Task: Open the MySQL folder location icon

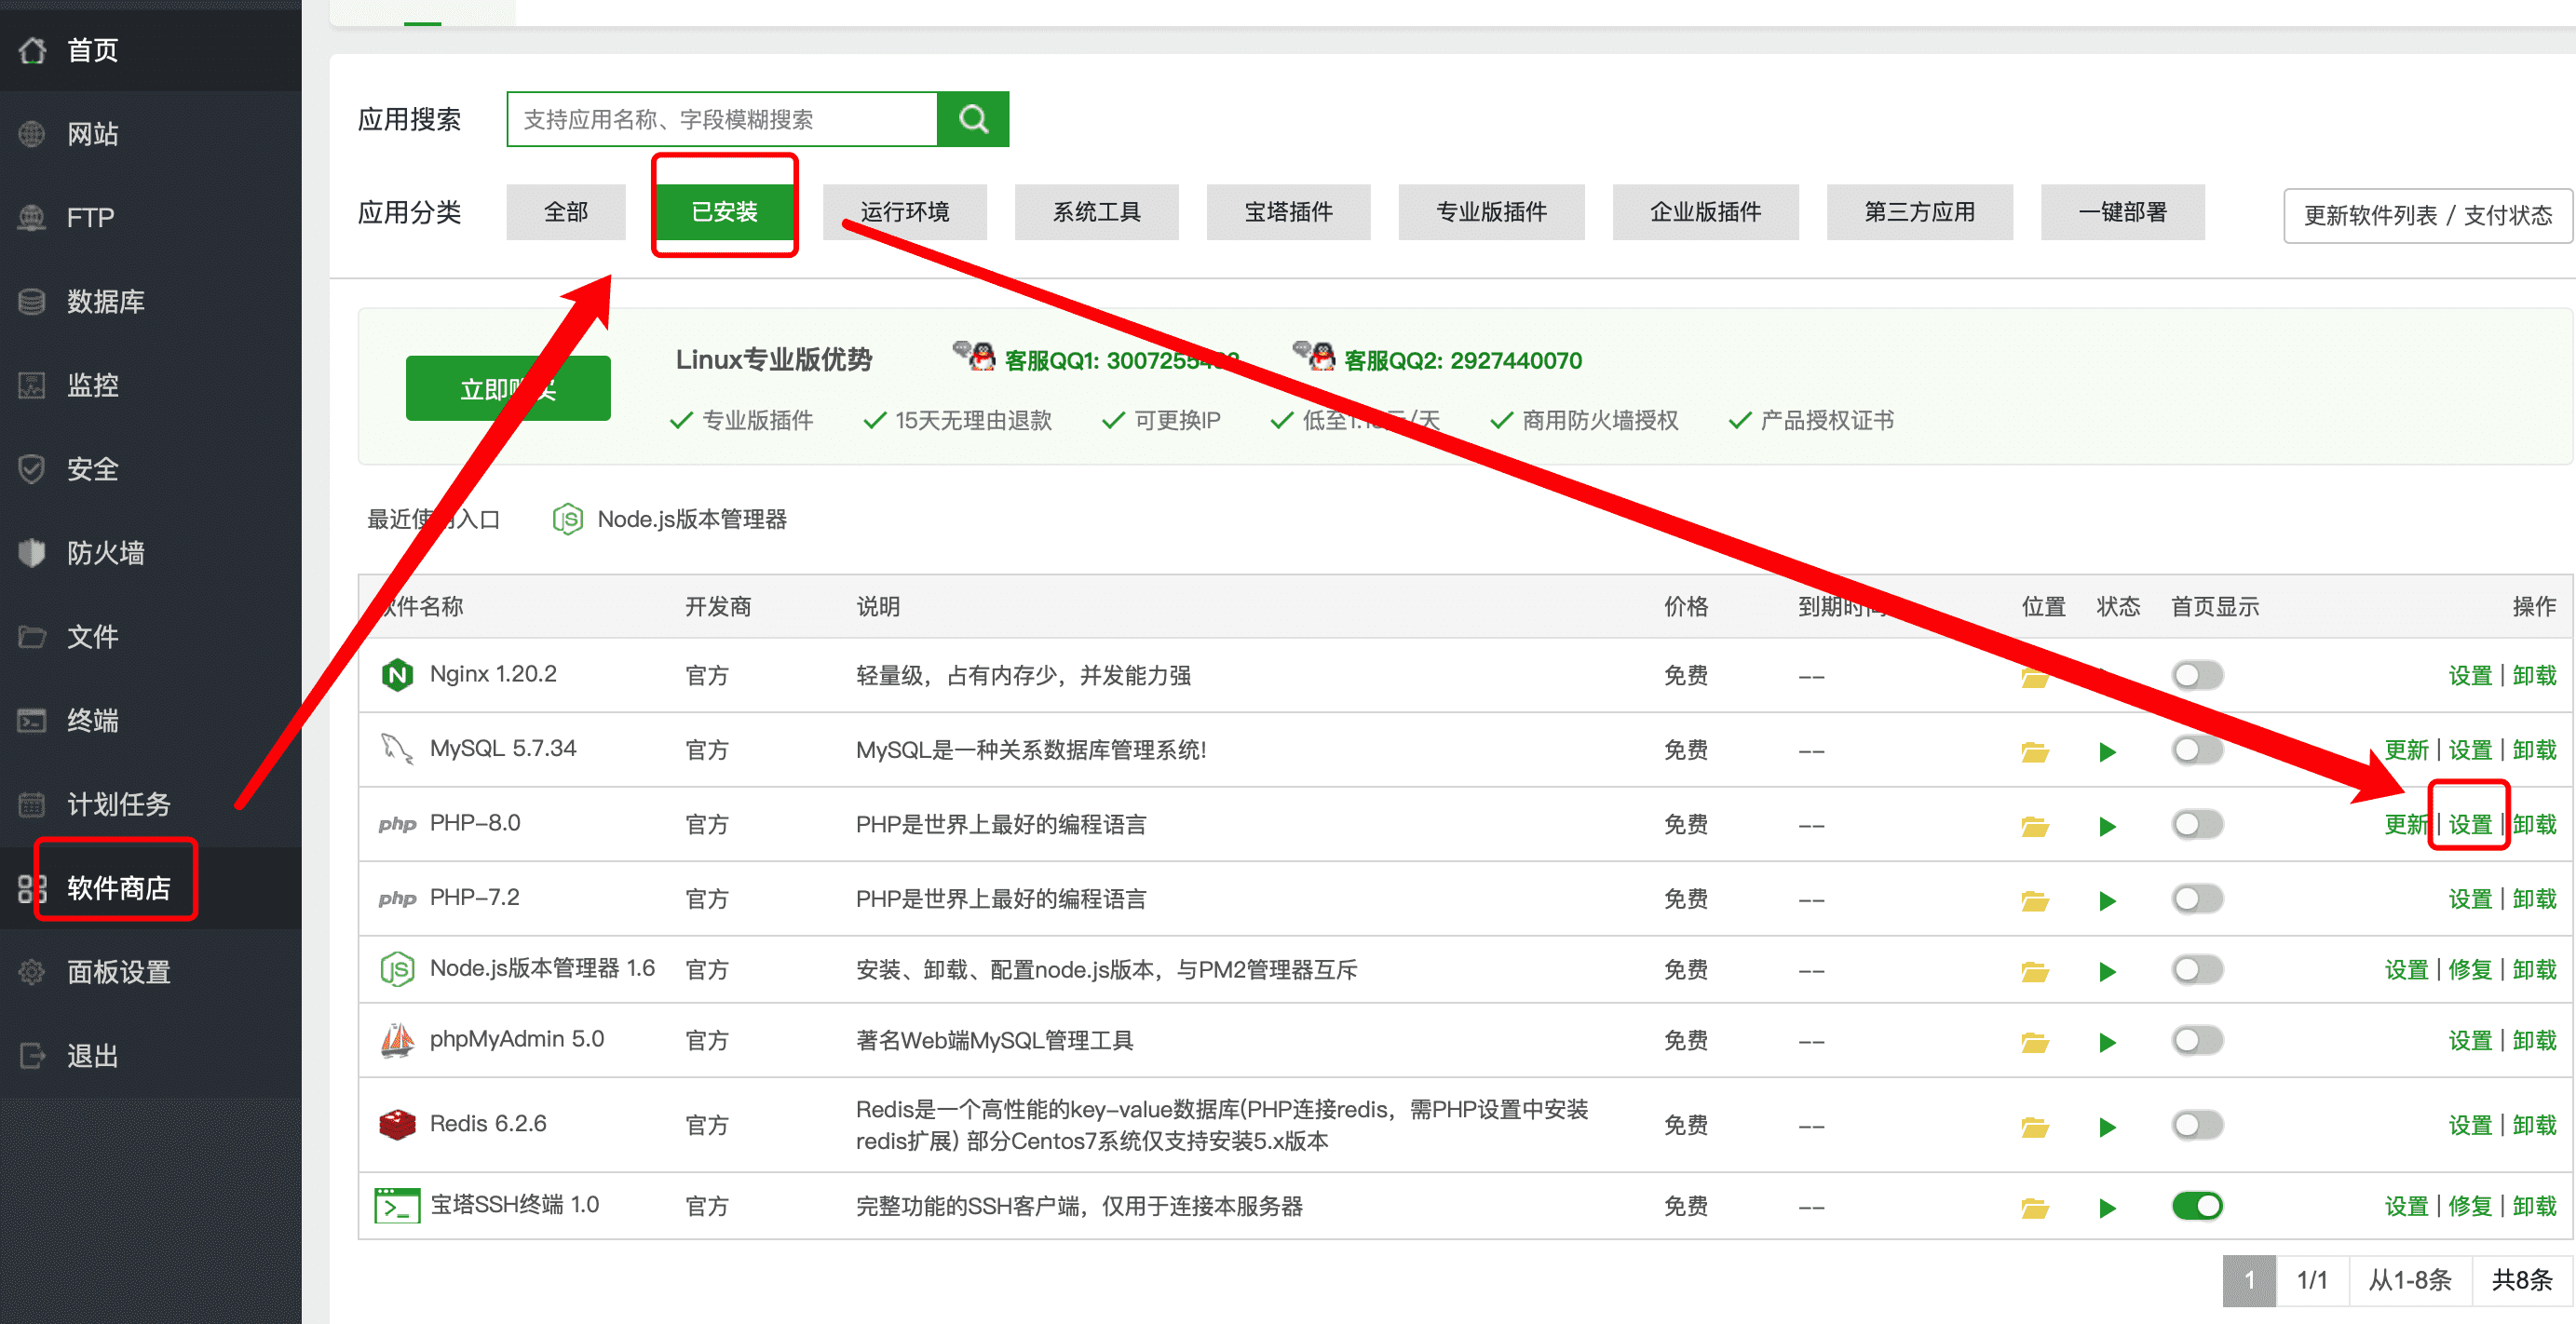Action: coord(2034,751)
